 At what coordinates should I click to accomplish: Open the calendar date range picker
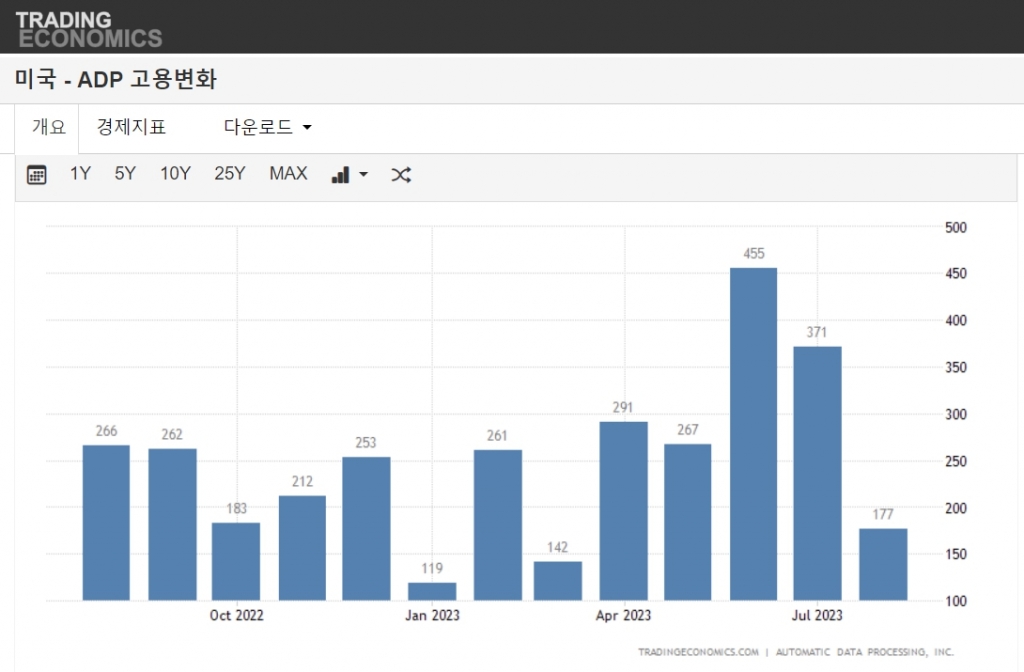[37, 175]
